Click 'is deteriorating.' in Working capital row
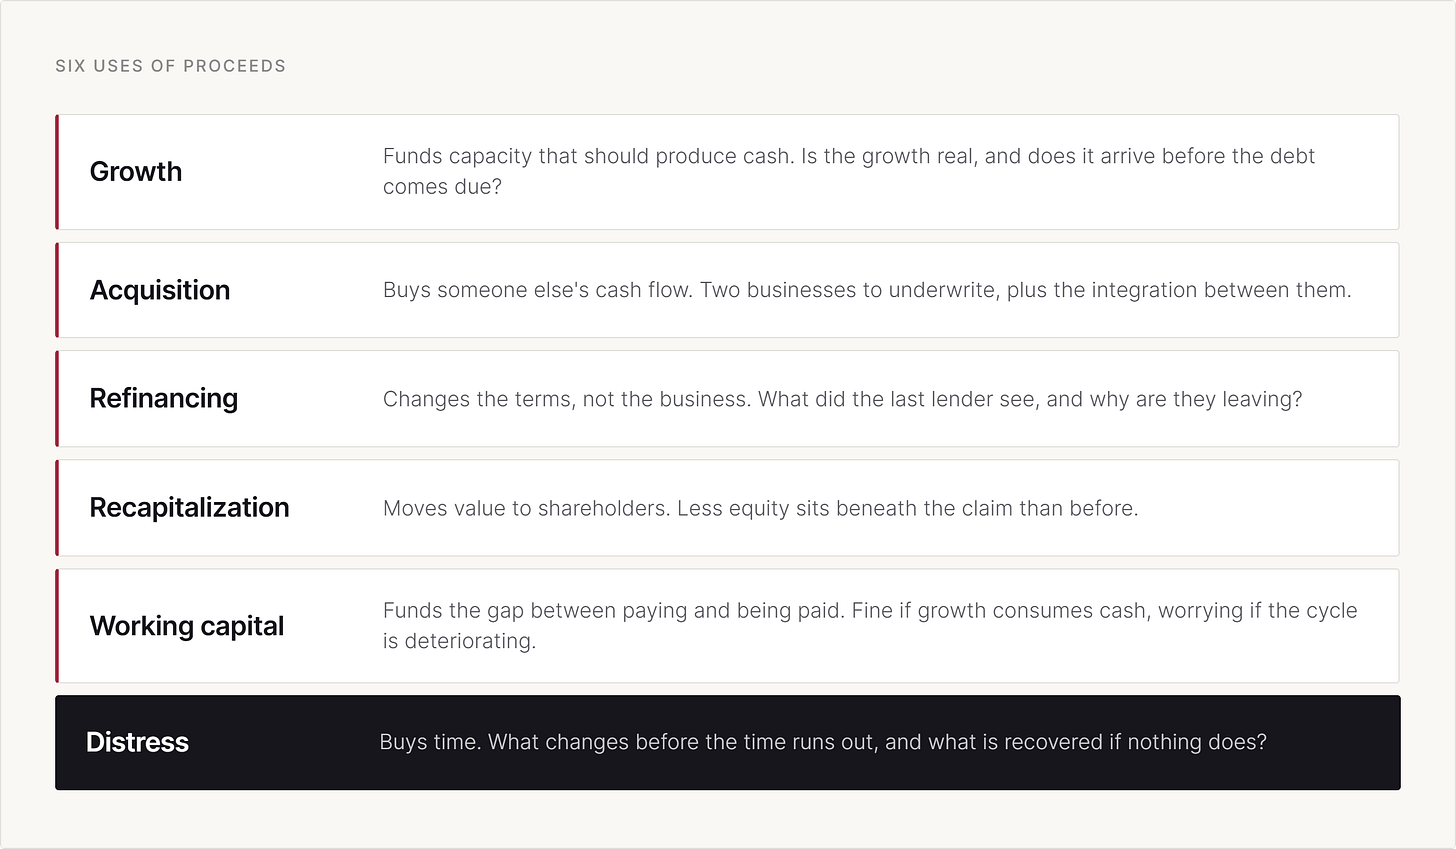Viewport: 1456px width, 849px height. click(x=460, y=641)
